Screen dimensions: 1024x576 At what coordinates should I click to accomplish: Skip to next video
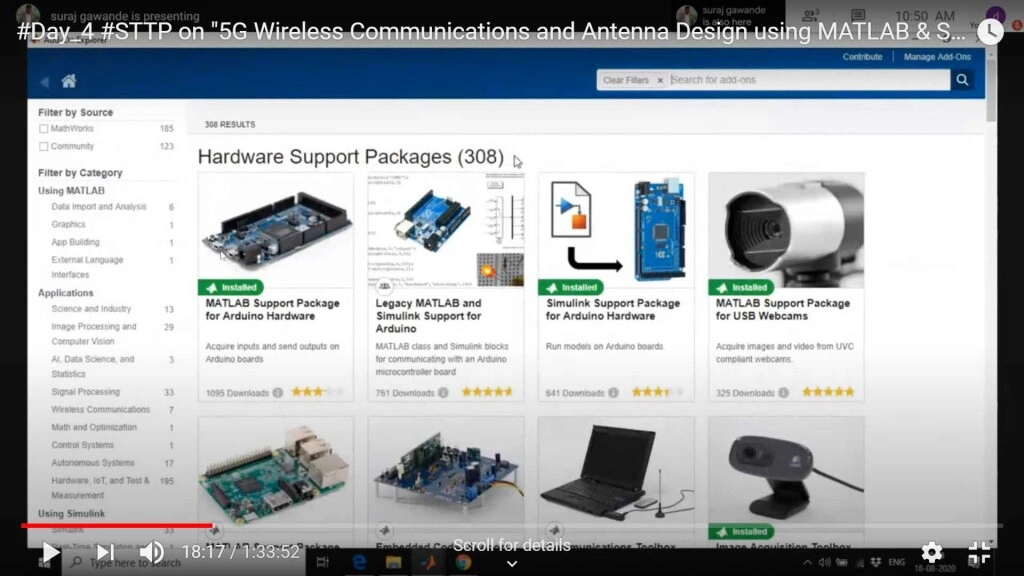(x=105, y=552)
